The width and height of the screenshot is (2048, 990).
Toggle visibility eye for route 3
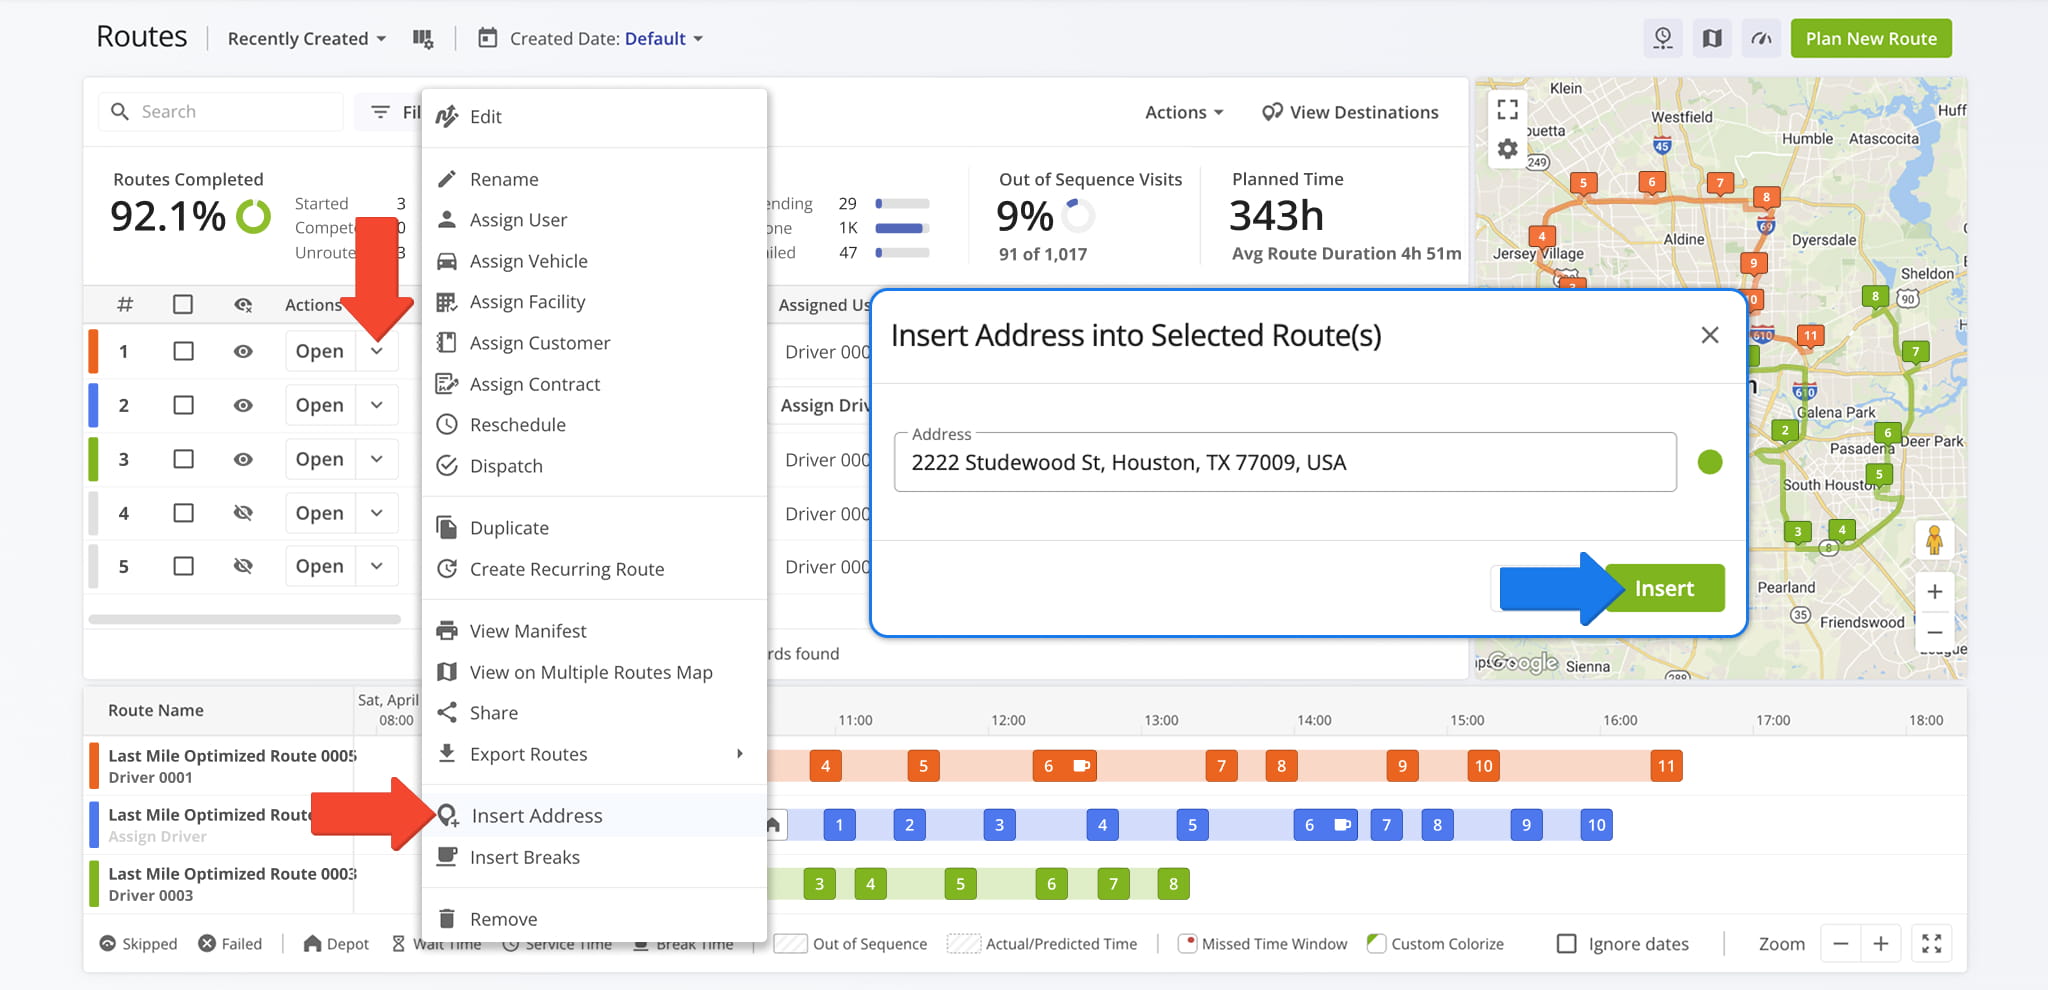coord(243,459)
